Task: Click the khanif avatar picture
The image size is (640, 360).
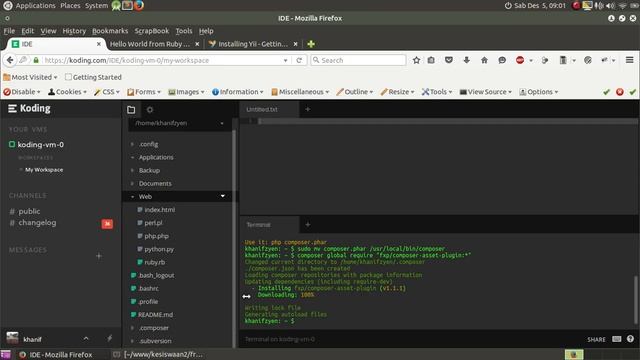Action: tap(12, 338)
